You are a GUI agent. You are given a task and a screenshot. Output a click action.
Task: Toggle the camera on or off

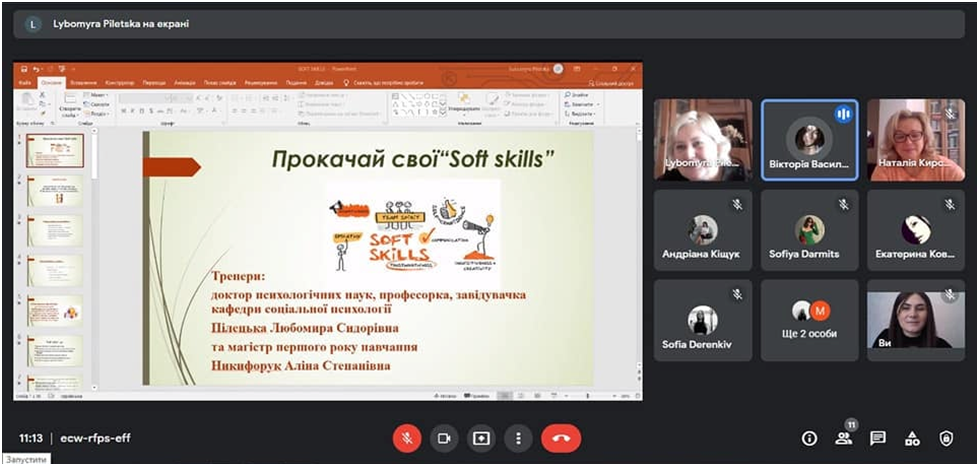(x=444, y=438)
